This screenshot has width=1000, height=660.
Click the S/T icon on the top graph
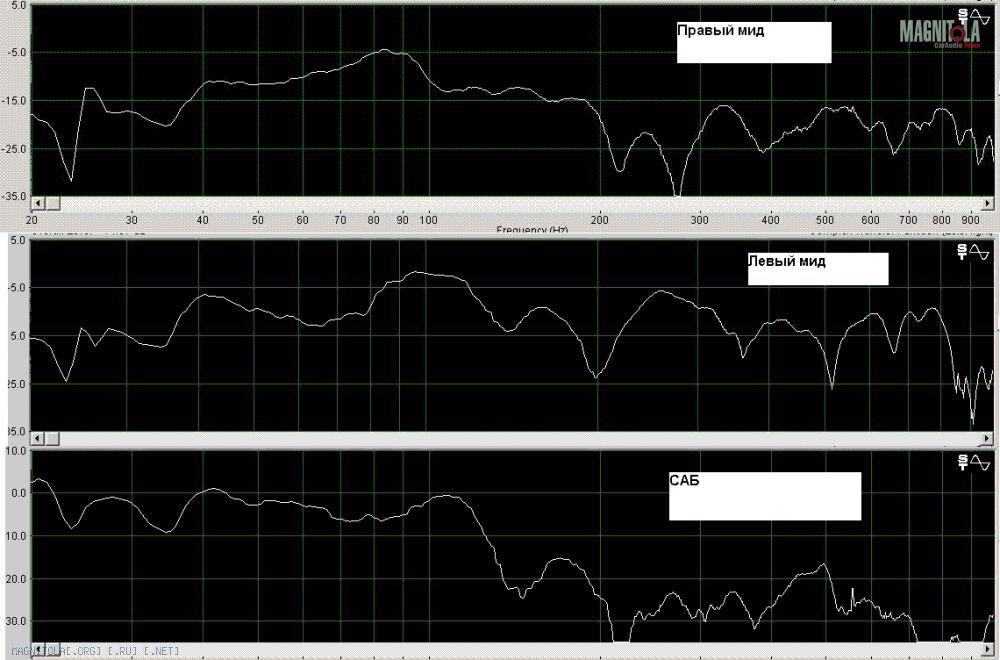(963, 16)
